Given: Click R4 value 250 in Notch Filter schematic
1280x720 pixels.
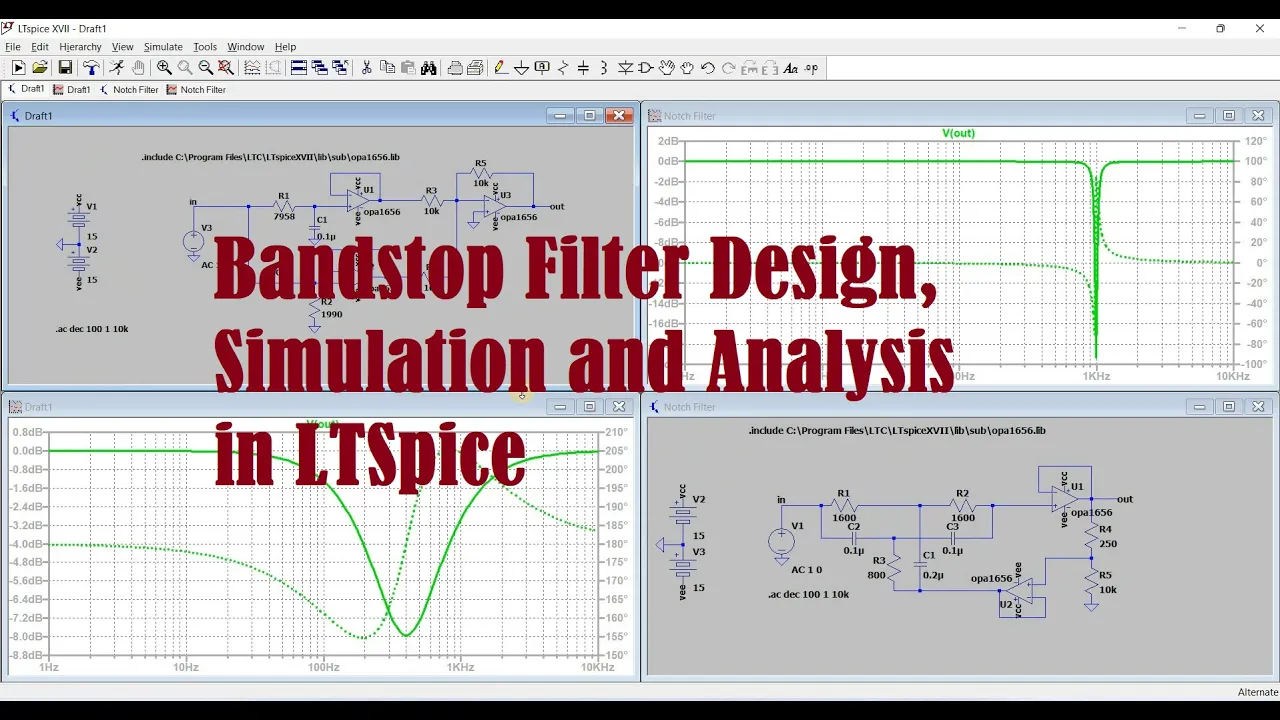Looking at the screenshot, I should tap(1108, 544).
